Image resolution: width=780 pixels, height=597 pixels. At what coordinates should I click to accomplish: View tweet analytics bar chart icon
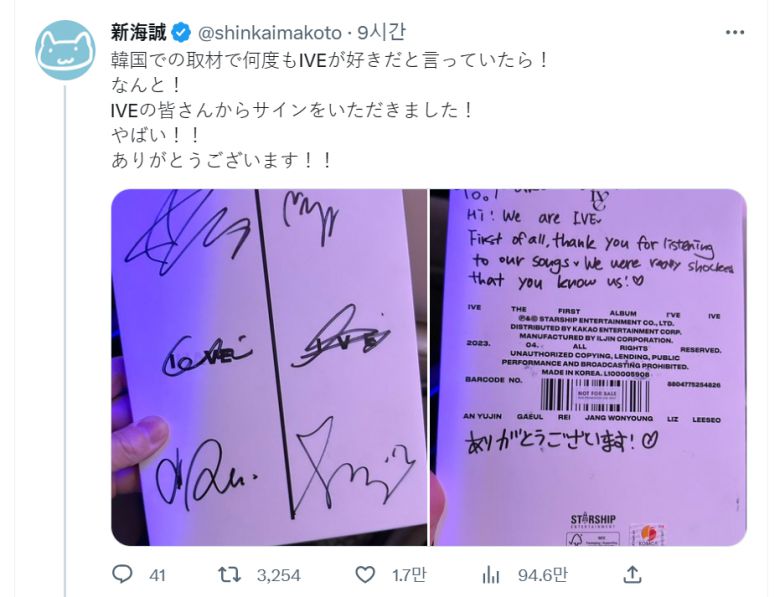click(x=491, y=575)
